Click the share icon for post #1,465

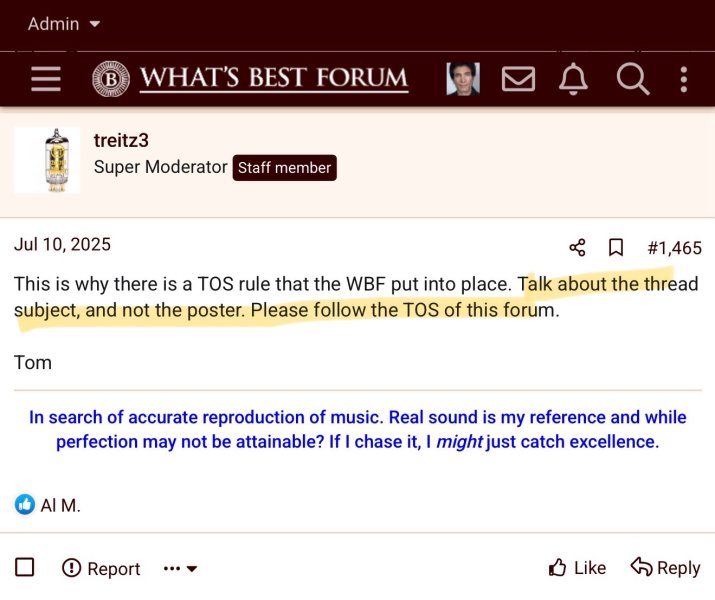click(577, 247)
